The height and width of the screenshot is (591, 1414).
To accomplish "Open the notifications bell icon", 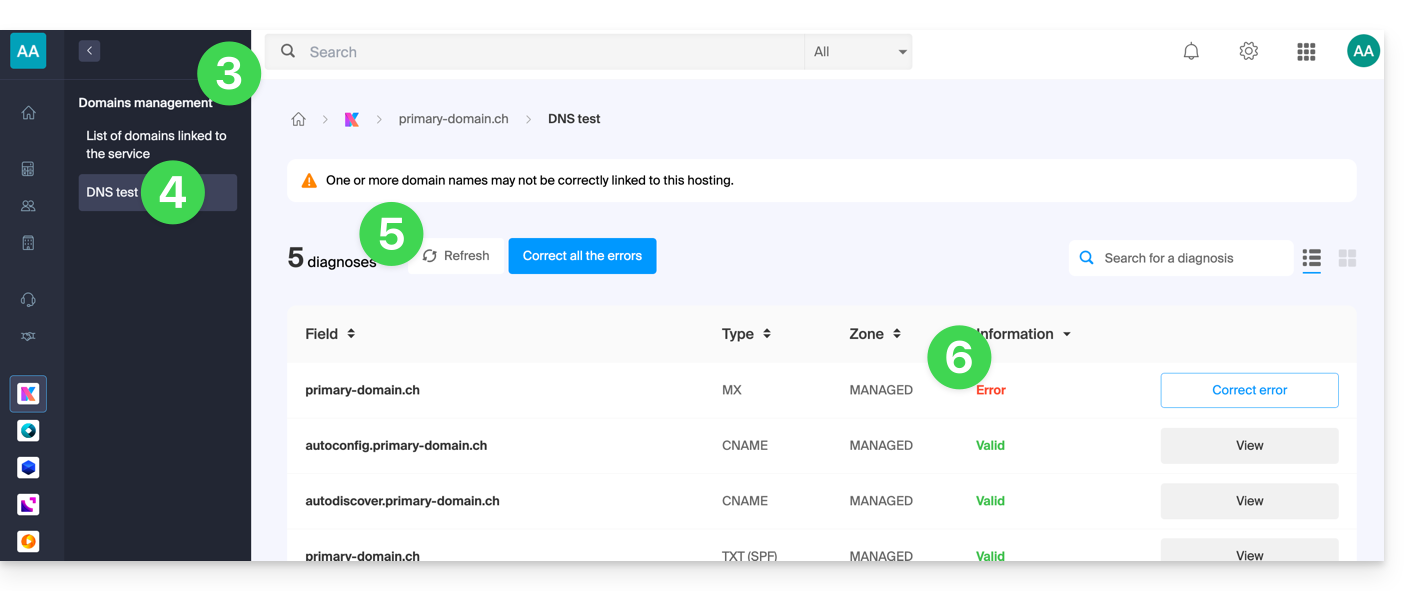I will point(1191,51).
